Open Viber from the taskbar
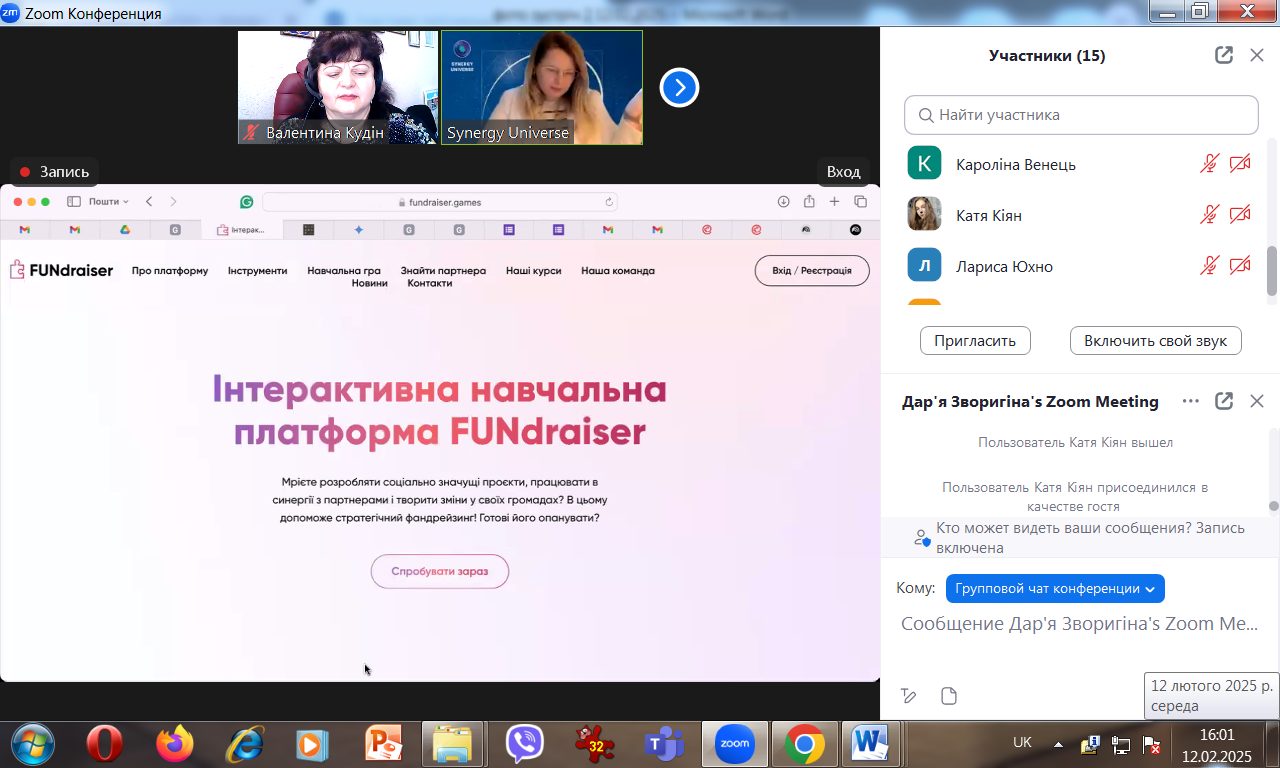Screen dimensions: 1280x768 (524, 744)
